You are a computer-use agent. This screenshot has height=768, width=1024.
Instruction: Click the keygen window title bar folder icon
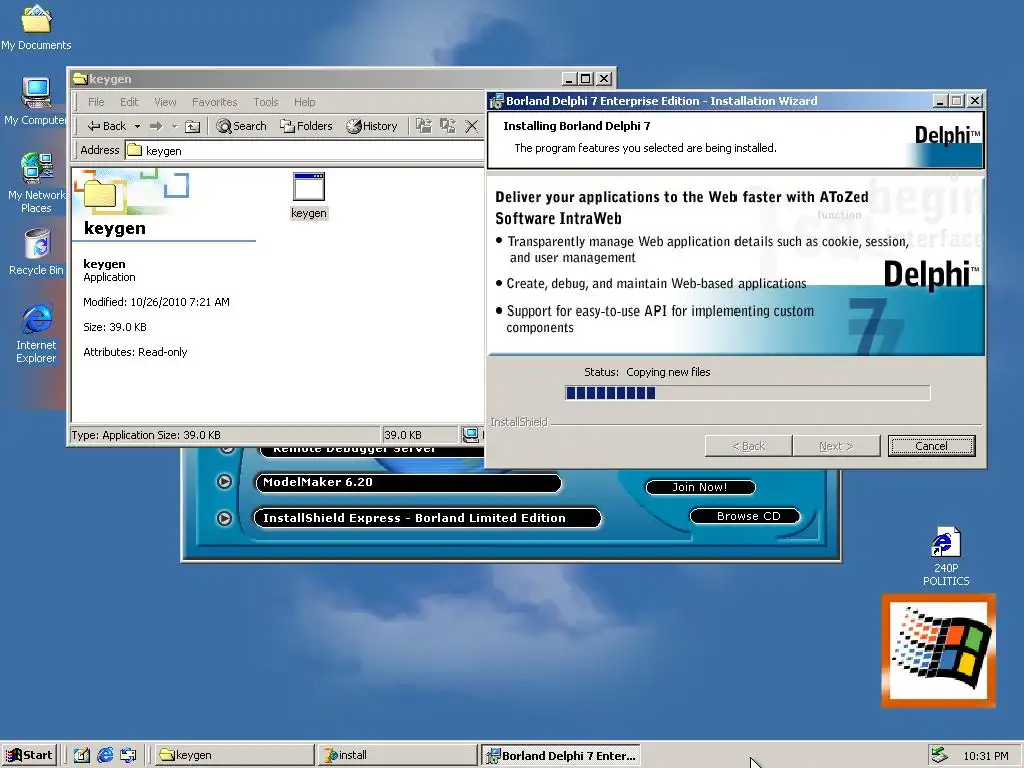click(x=80, y=78)
